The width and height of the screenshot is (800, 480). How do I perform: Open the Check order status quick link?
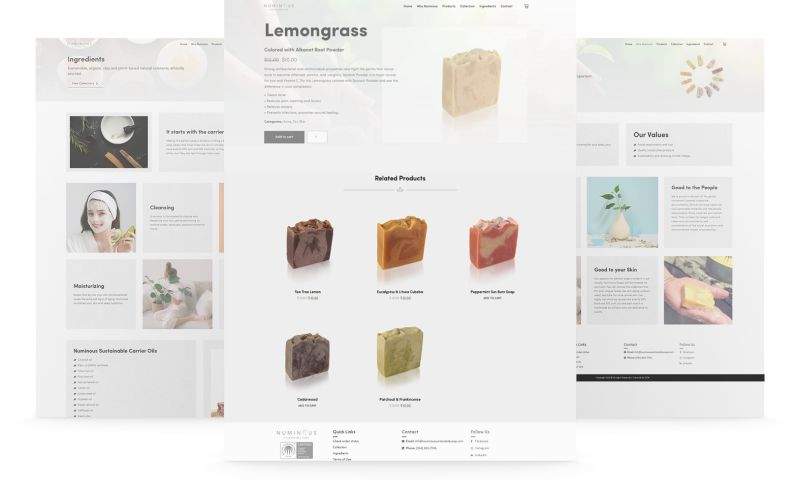point(346,441)
